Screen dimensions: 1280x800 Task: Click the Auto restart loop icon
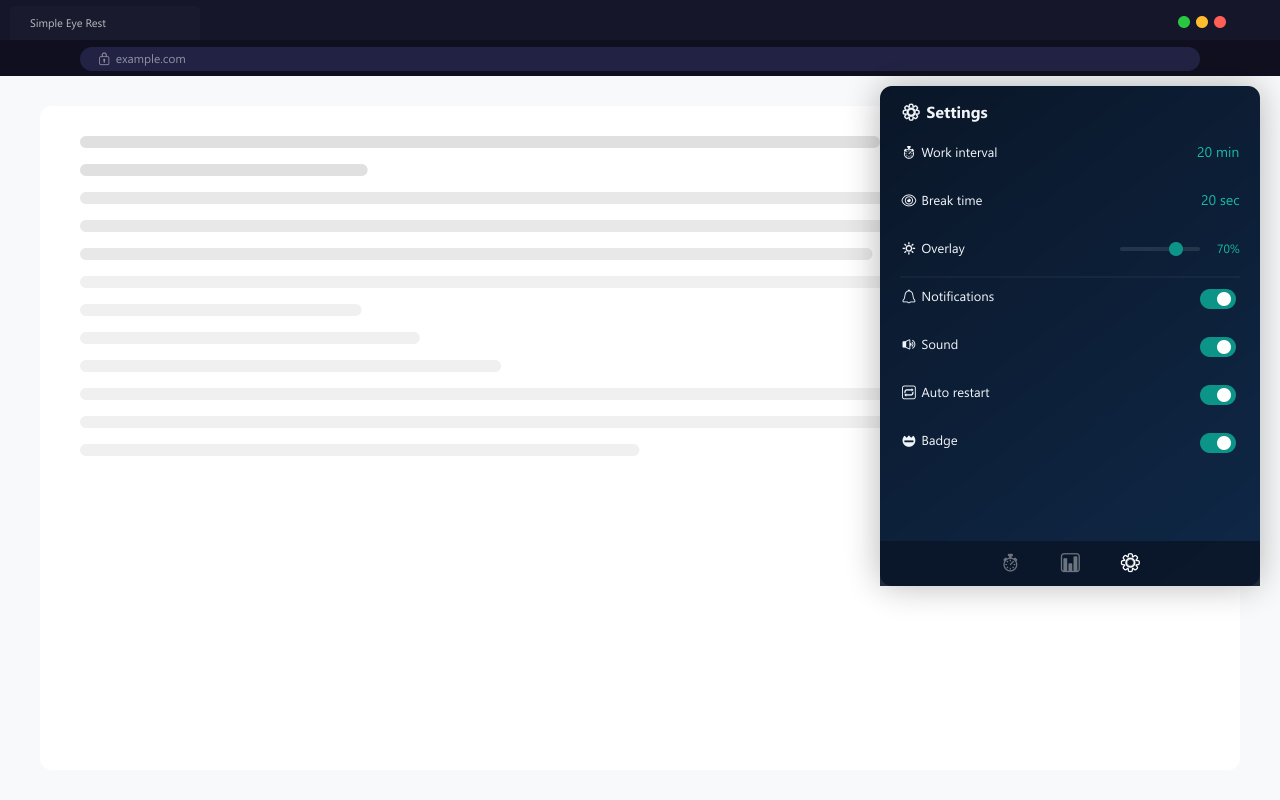click(x=909, y=393)
